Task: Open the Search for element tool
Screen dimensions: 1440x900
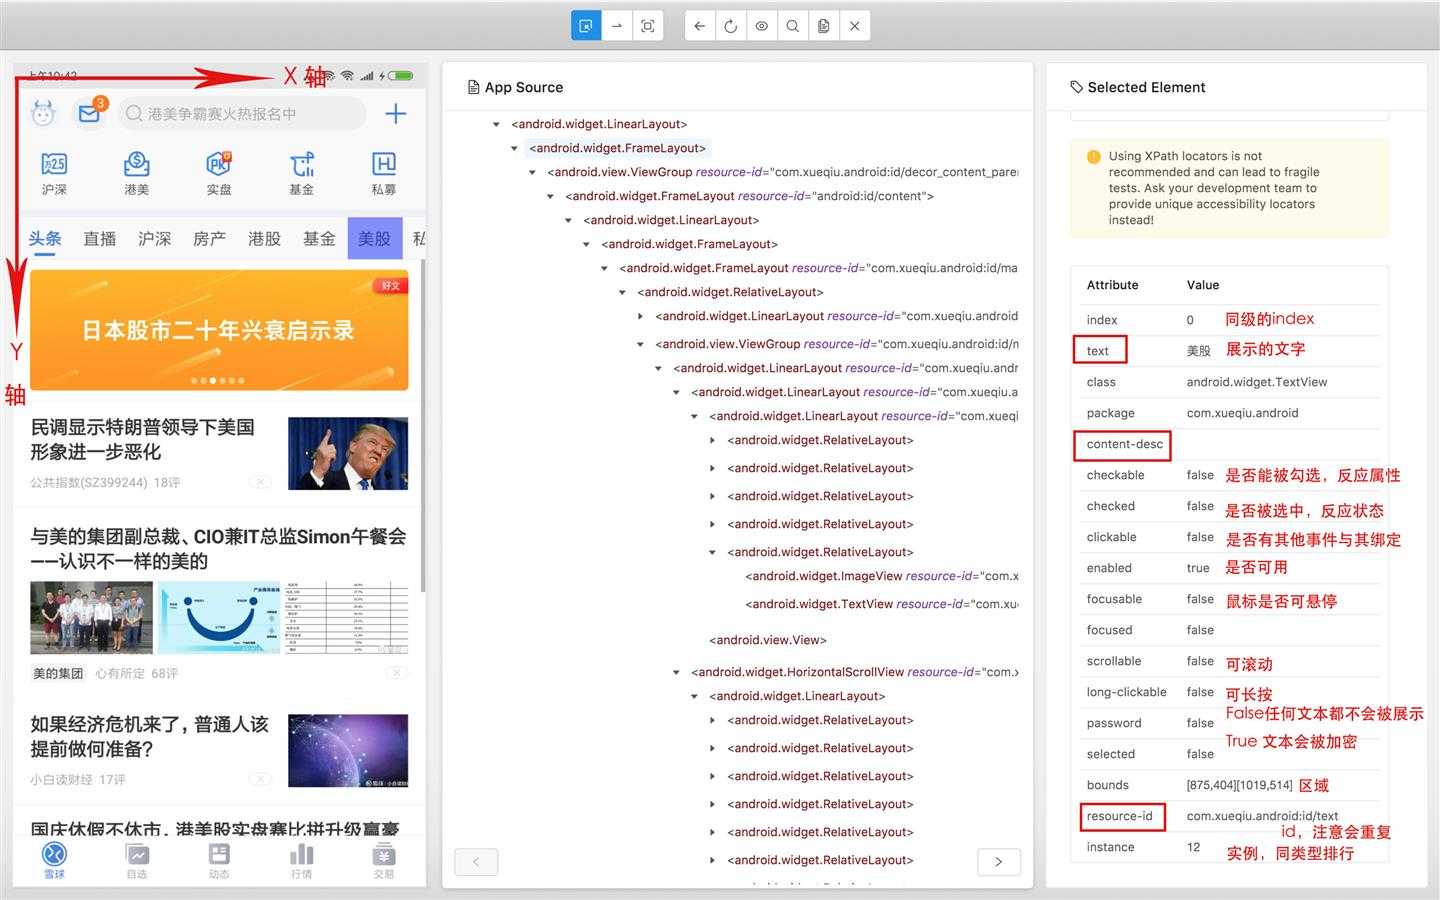Action: coord(793,26)
